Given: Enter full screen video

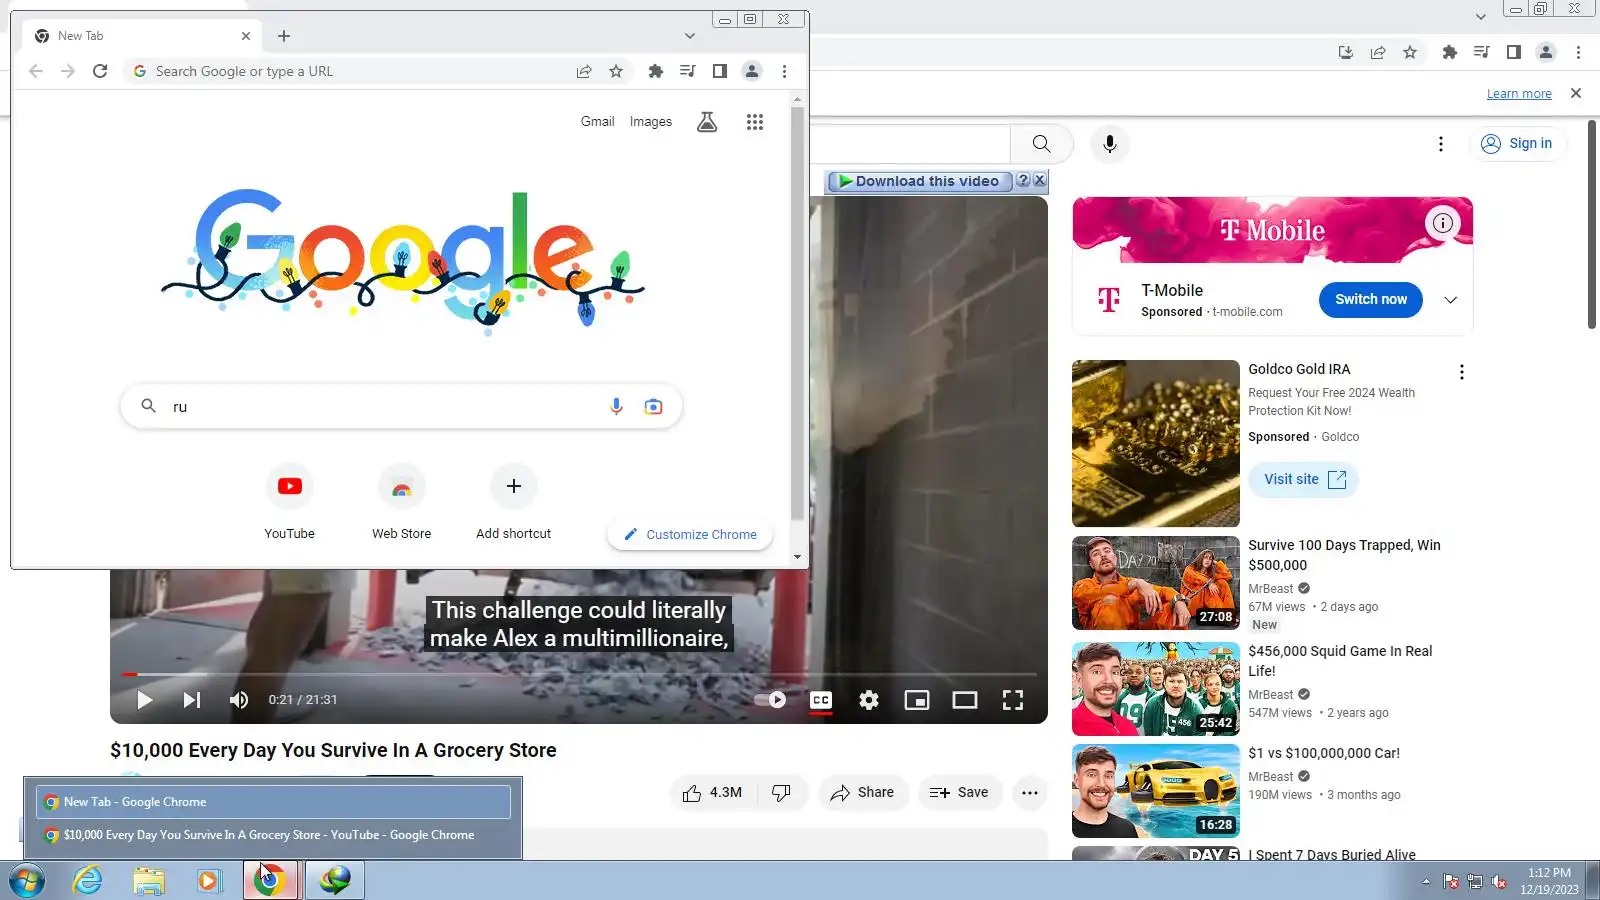Looking at the screenshot, I should point(1013,700).
